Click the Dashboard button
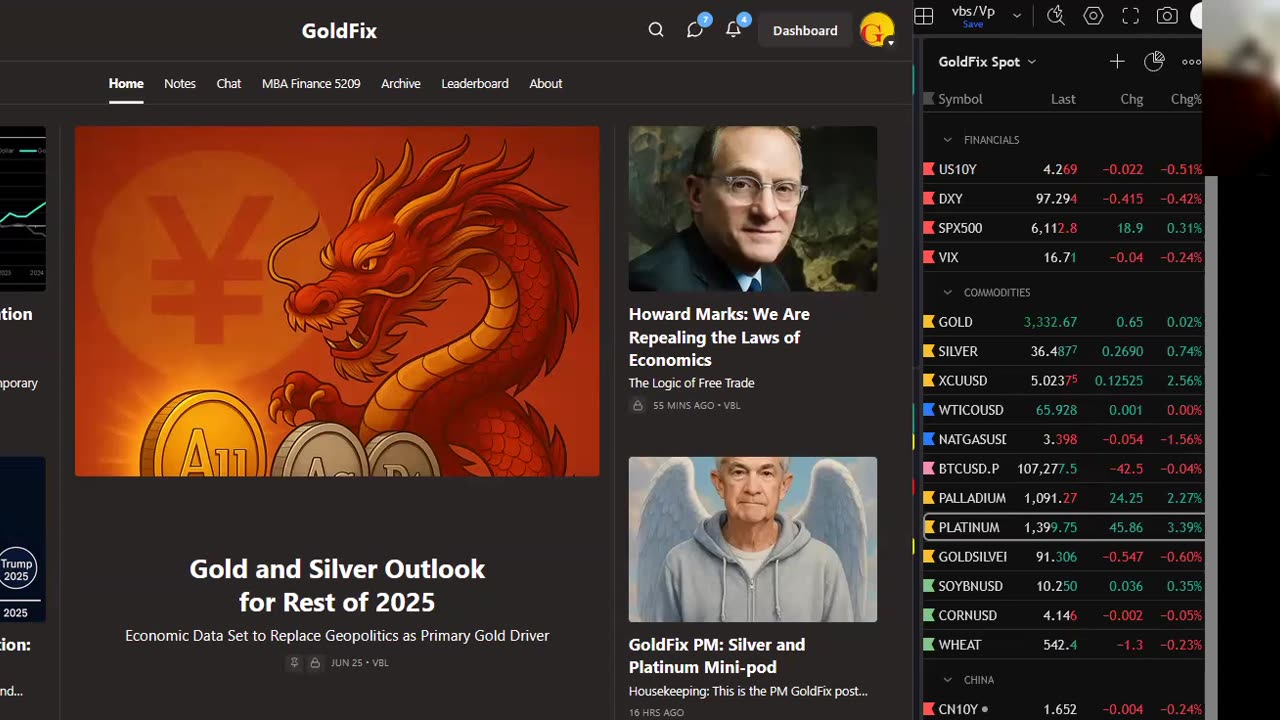Viewport: 1280px width, 720px height. (805, 30)
